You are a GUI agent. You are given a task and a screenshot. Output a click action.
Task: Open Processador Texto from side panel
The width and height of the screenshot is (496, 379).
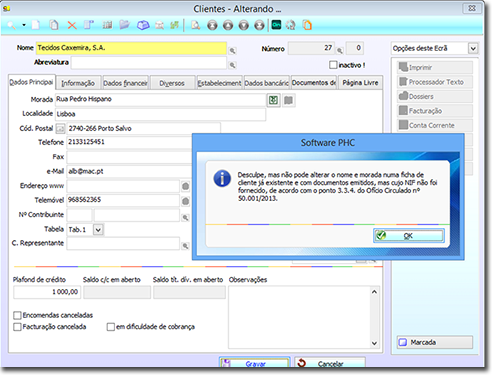435,82
